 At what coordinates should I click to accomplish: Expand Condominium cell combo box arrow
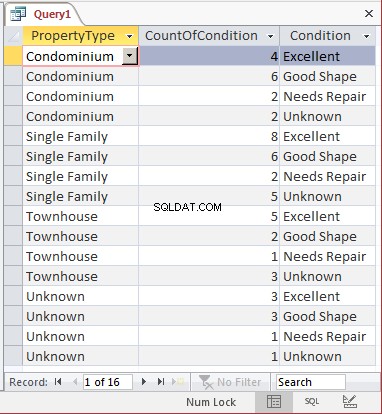(130, 56)
